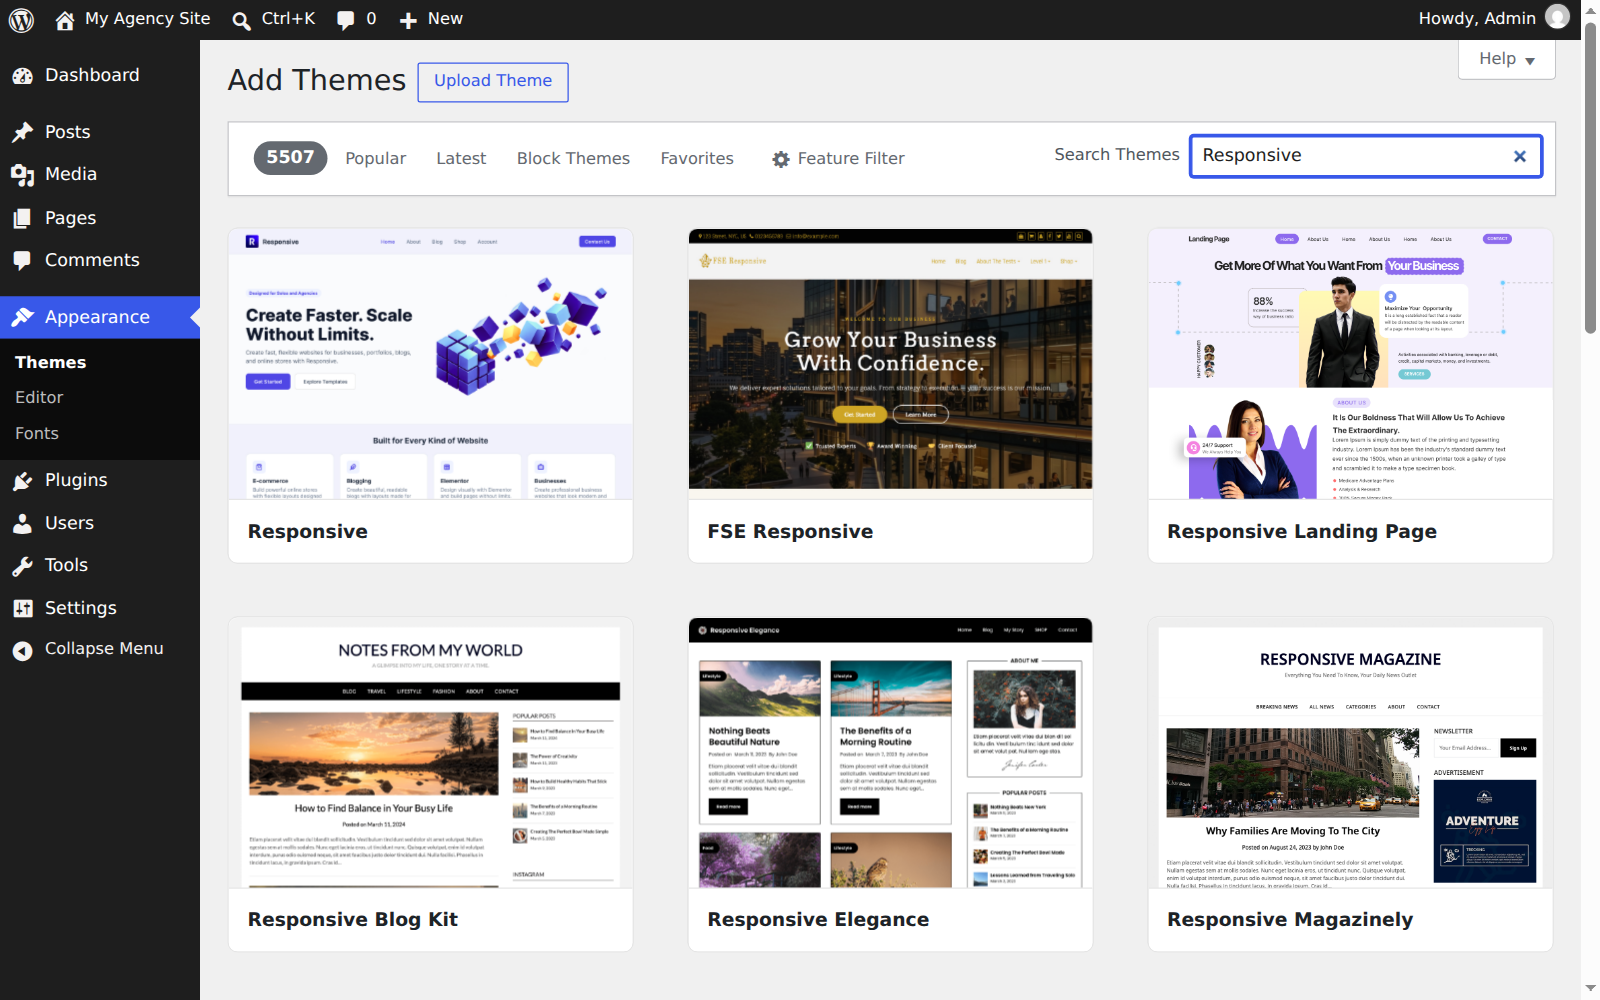This screenshot has height=1000, width=1600.
Task: Click the Upload Theme button
Action: 493,82
